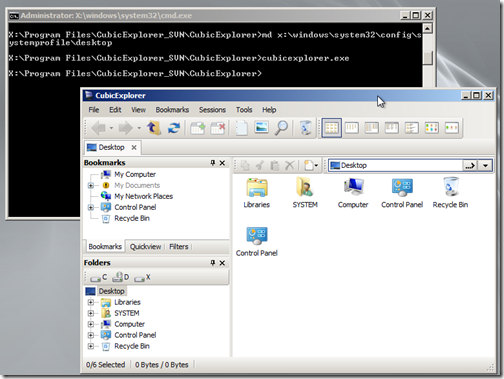Switch to the Bookmarks bottom tab
The width and height of the screenshot is (504, 379).
(x=105, y=246)
